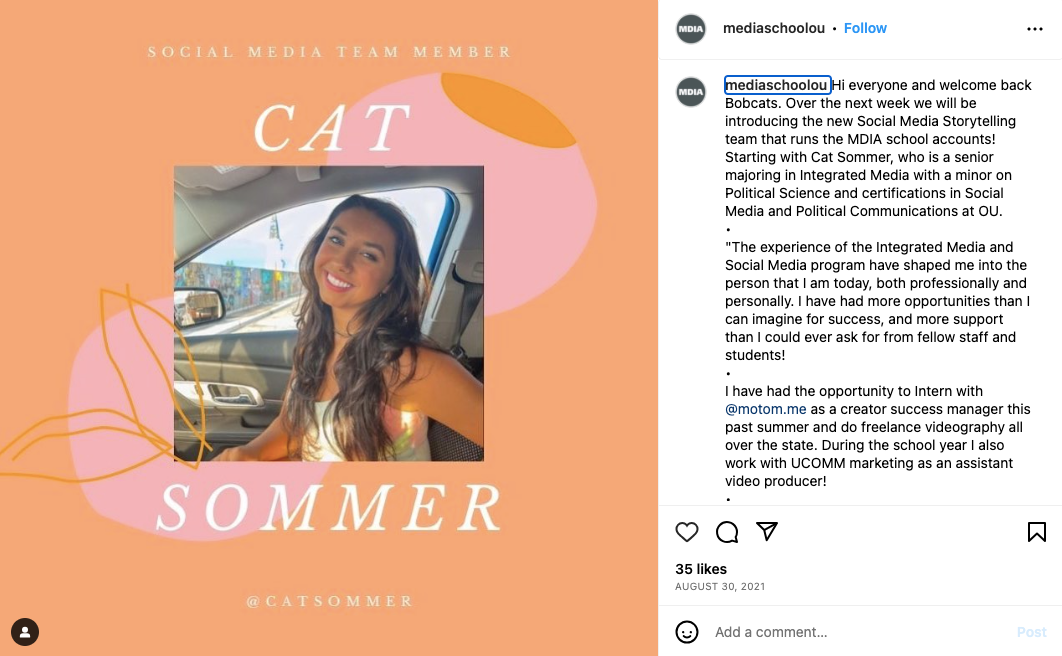The height and width of the screenshot is (656, 1062).
Task: Open the three-dot more options menu
Action: (x=1034, y=28)
